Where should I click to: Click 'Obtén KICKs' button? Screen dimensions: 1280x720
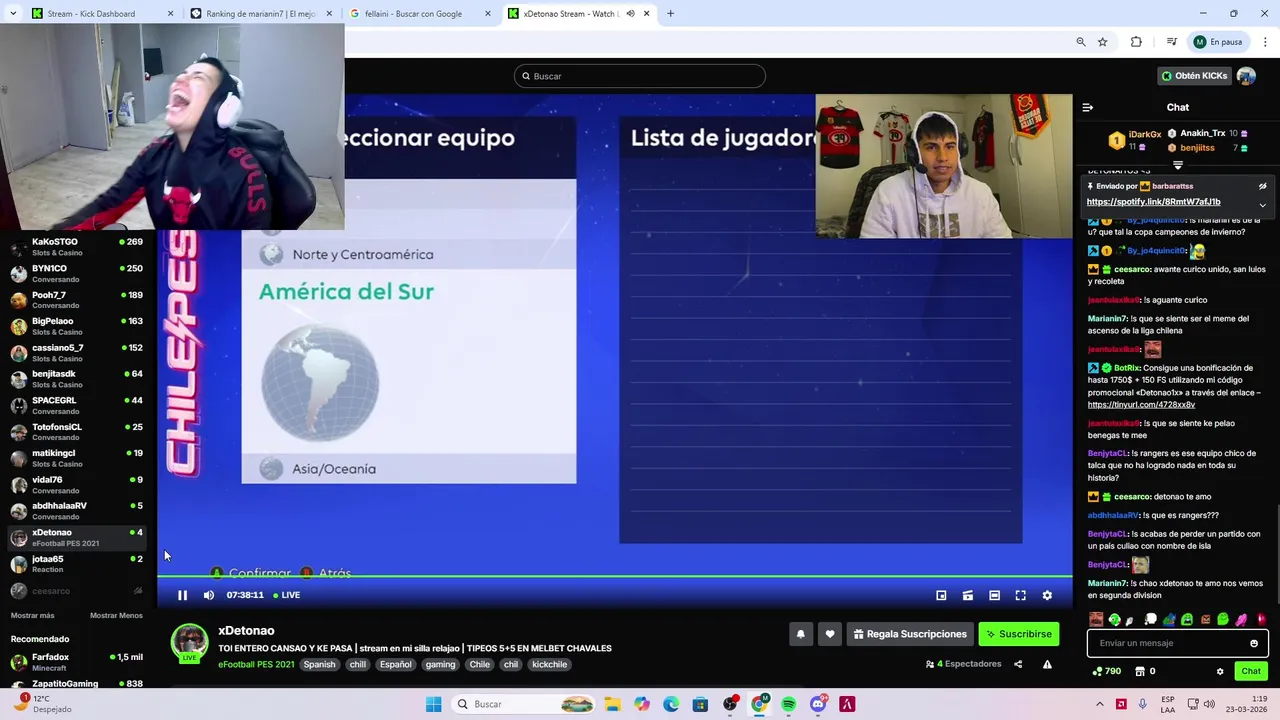tap(1194, 76)
